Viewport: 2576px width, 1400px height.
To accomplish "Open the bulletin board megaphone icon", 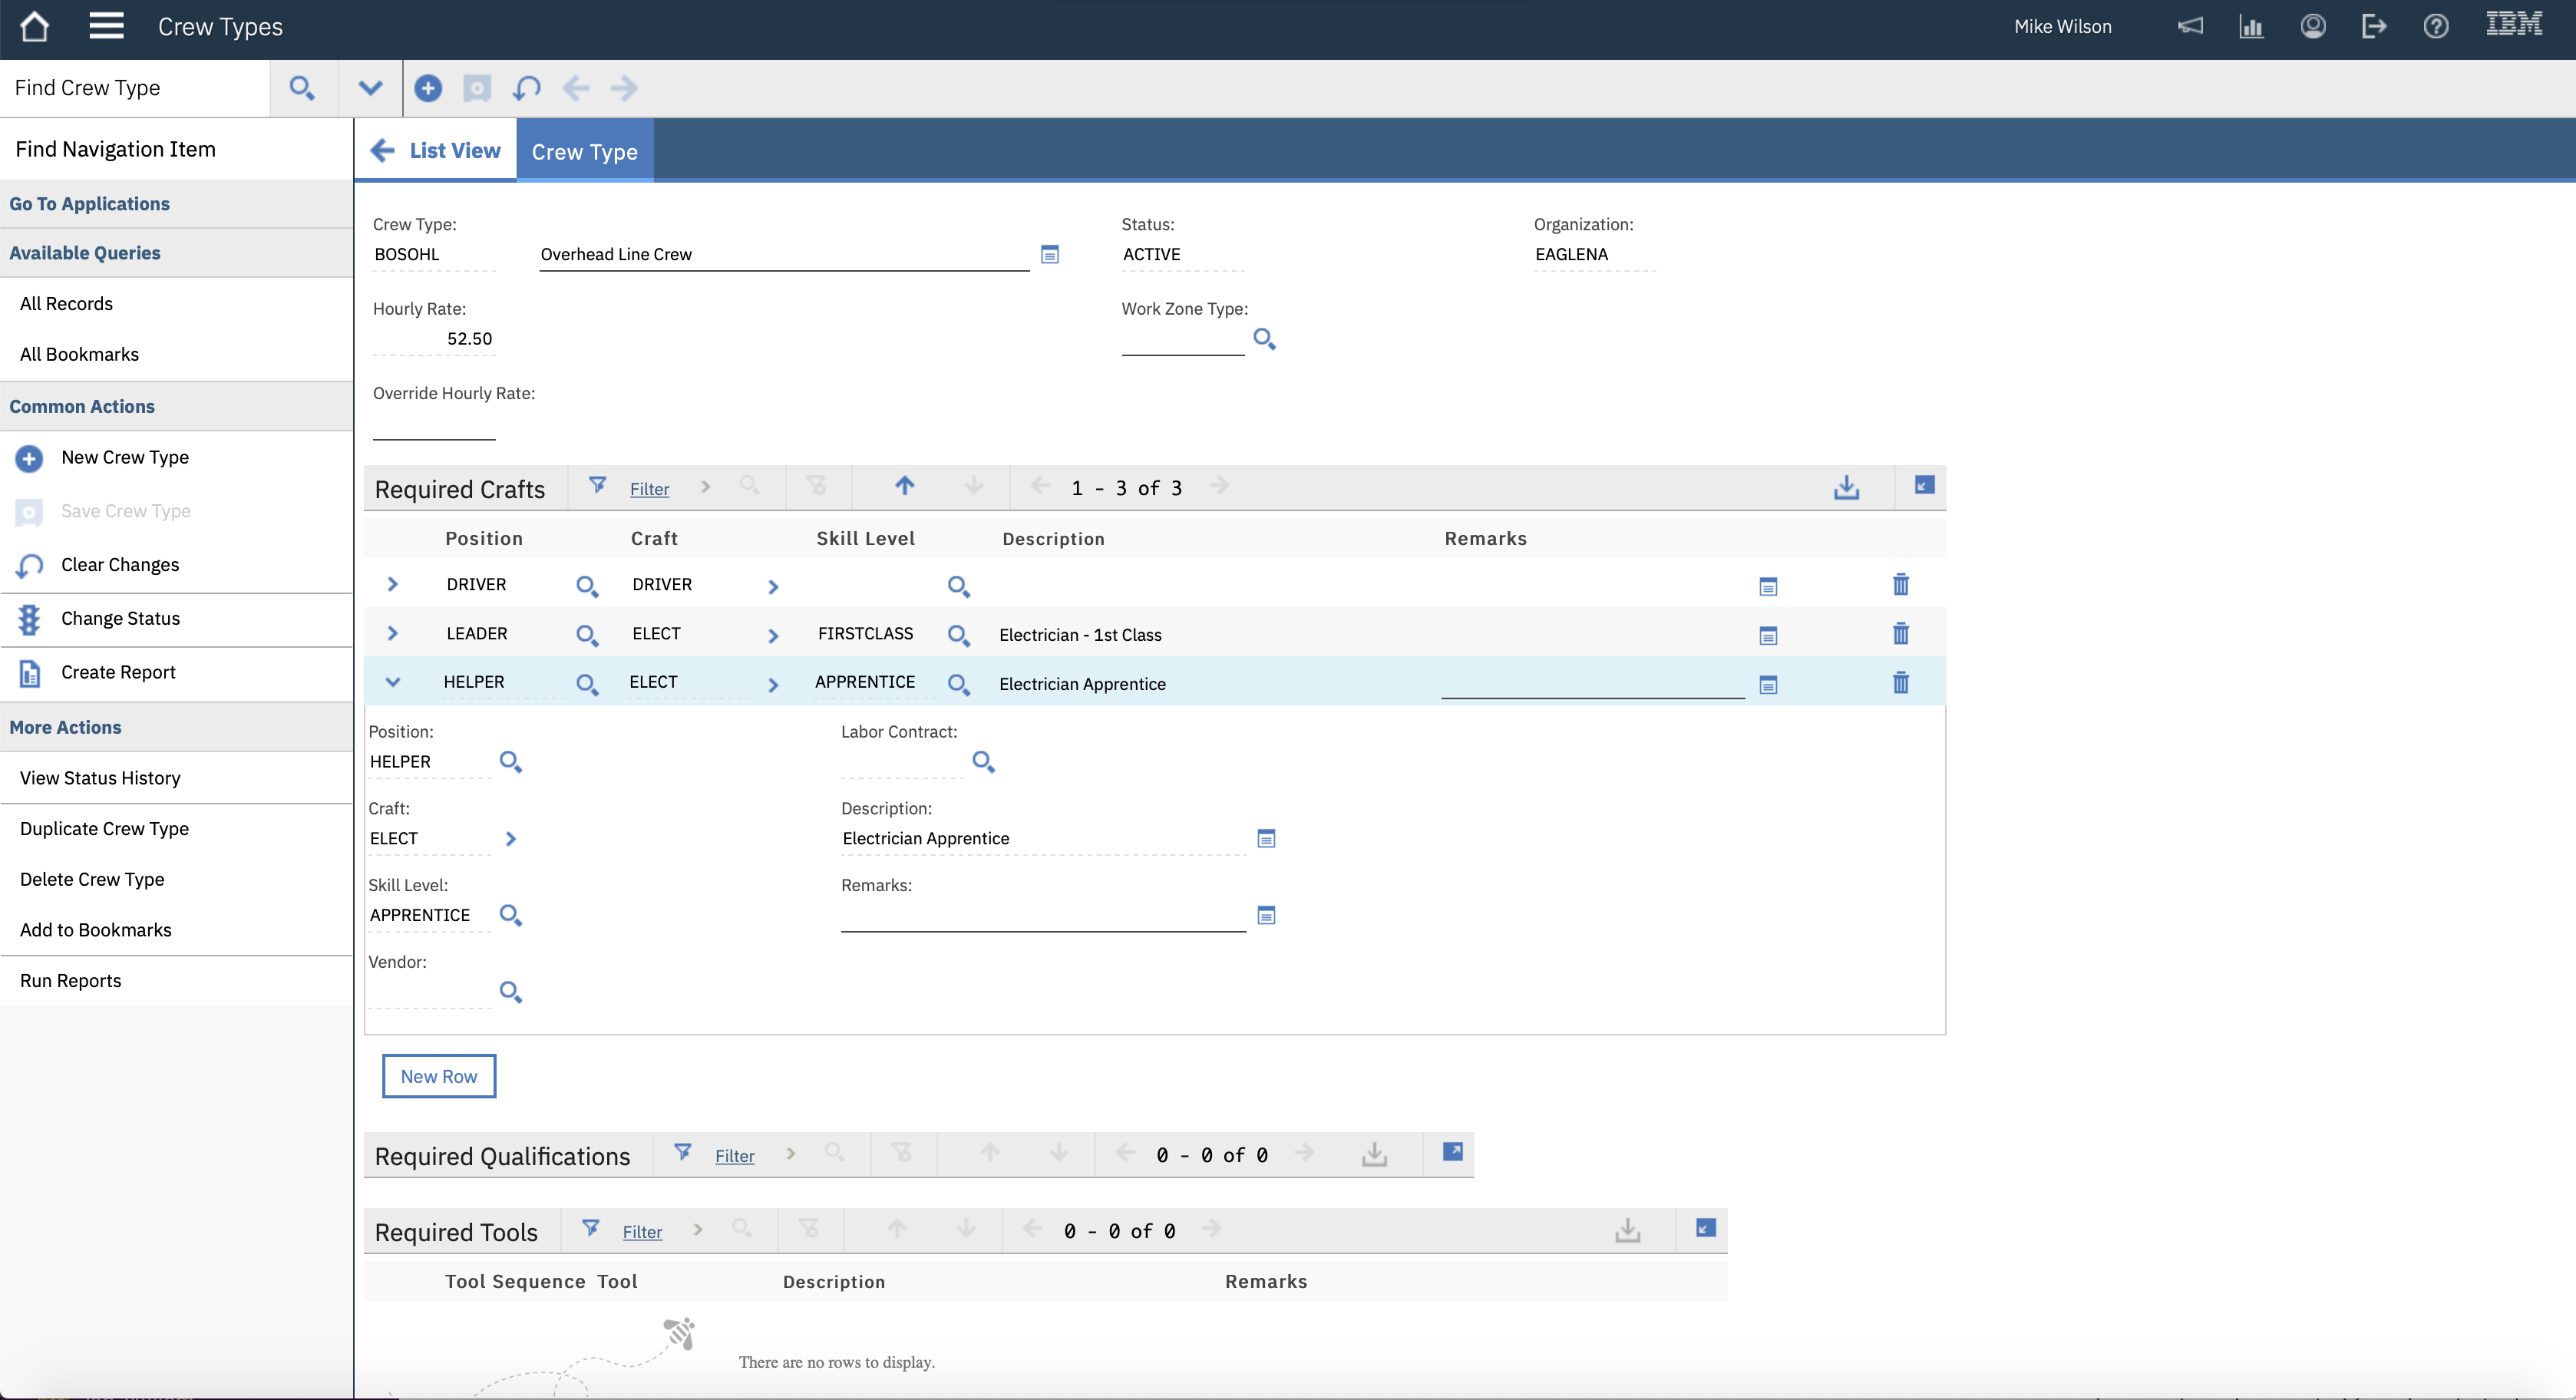I will [2190, 27].
